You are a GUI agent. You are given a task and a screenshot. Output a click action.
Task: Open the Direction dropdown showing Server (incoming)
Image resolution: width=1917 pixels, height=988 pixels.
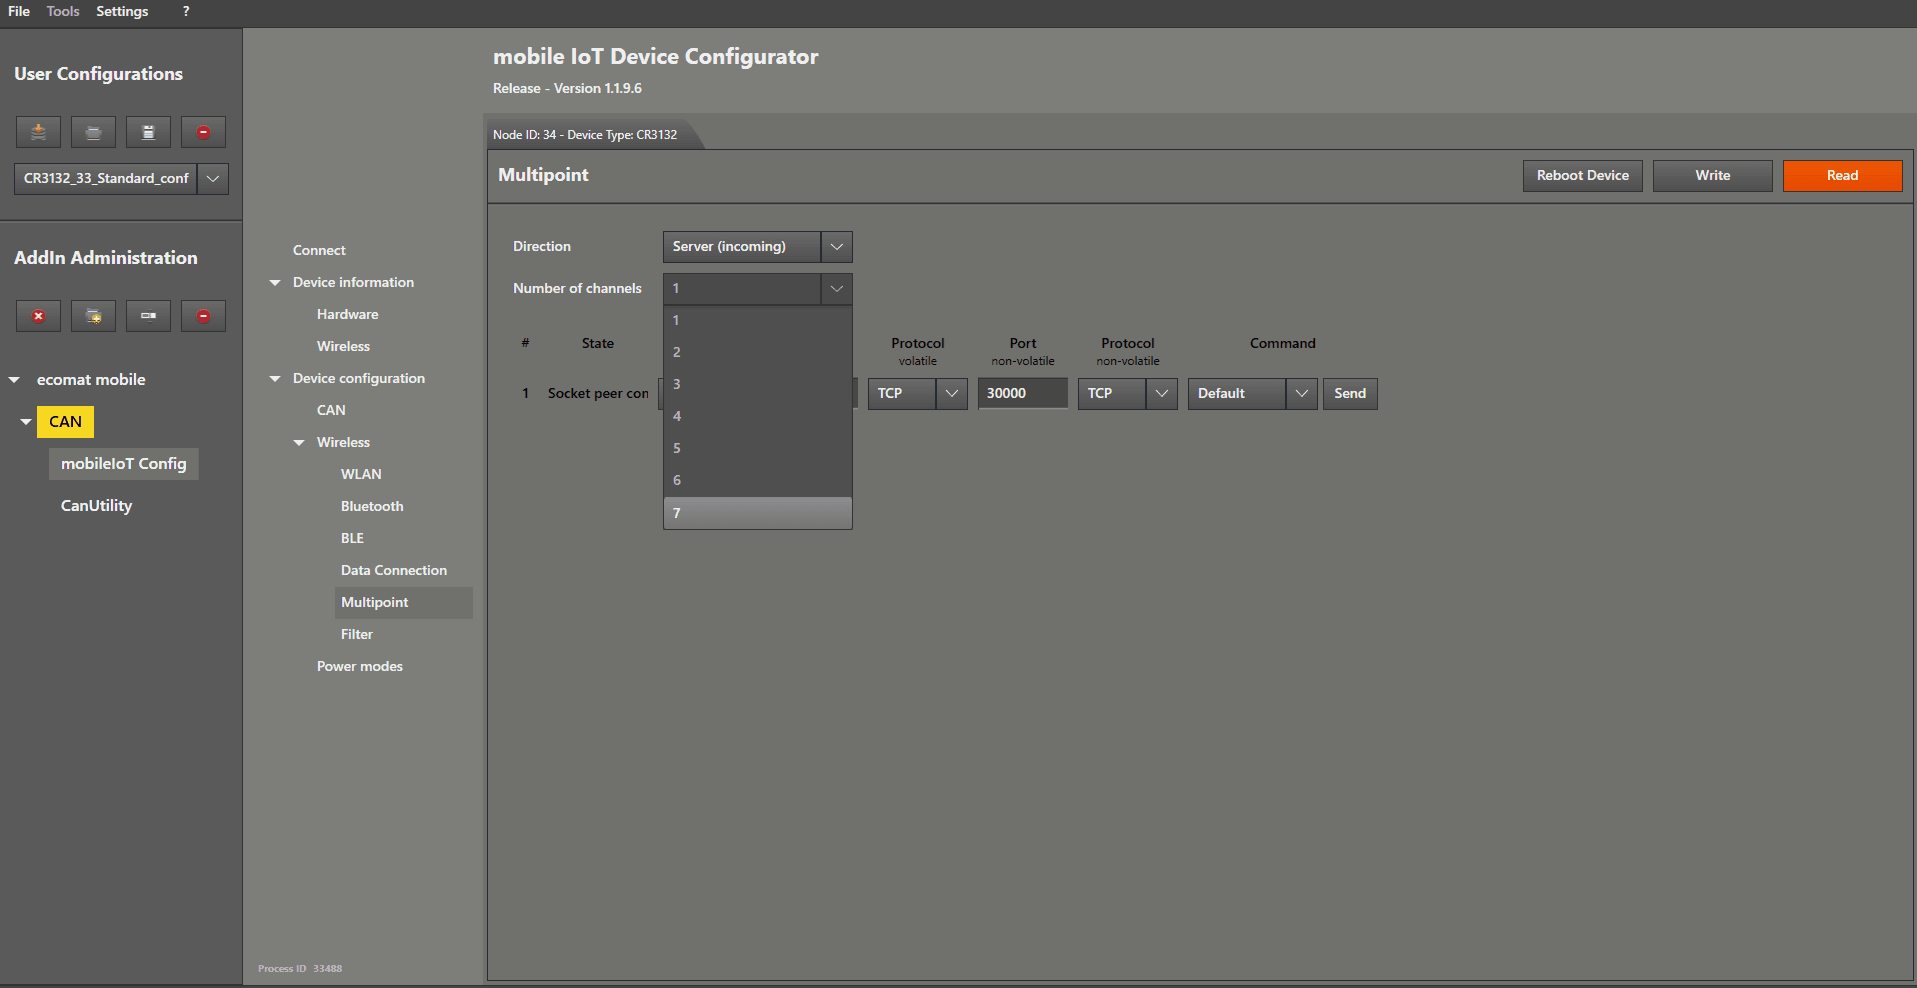(836, 247)
